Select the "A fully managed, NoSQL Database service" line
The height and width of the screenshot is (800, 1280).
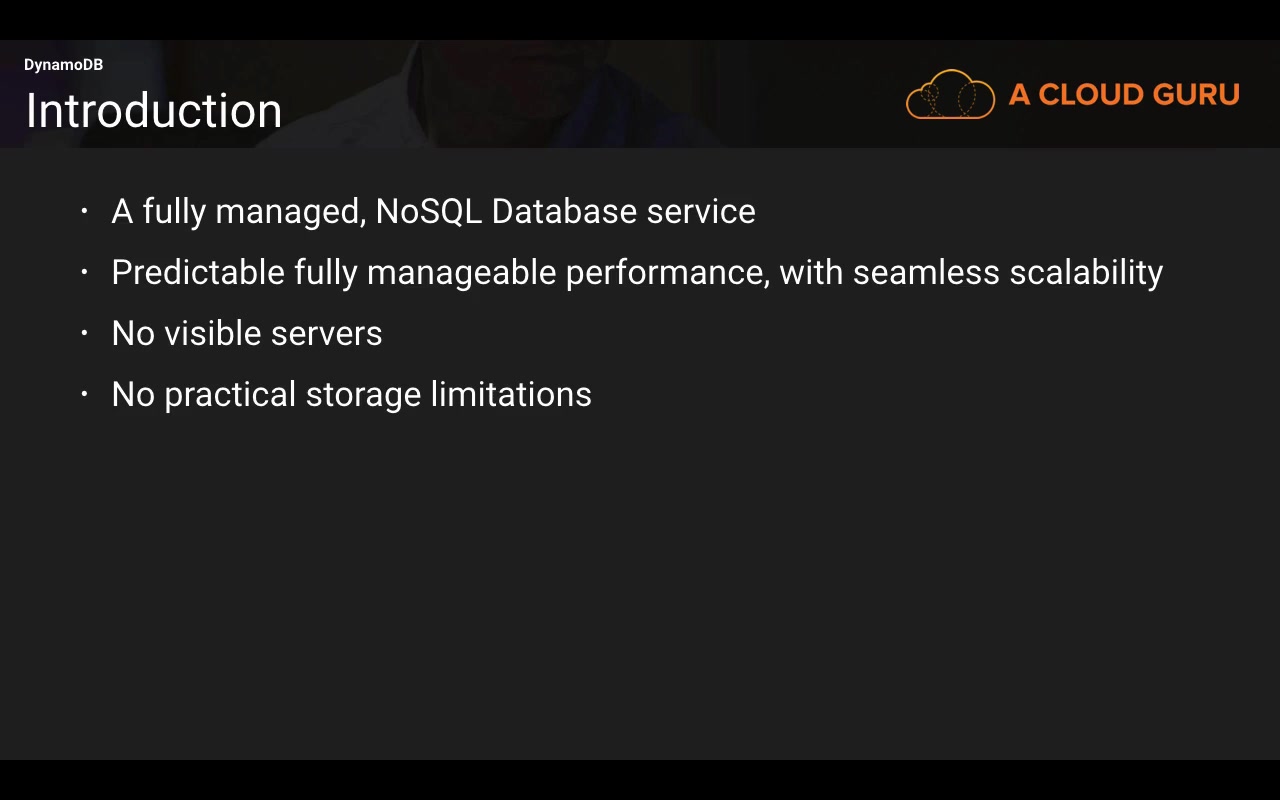(x=433, y=211)
